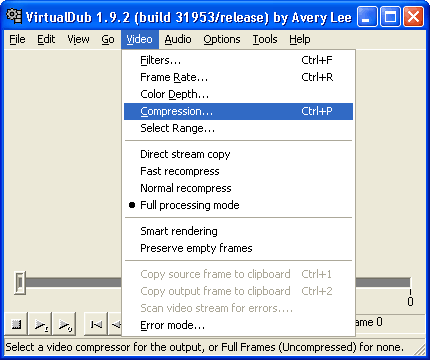
Task: Click the stop playback icon
Action: pyautogui.click(x=16, y=324)
